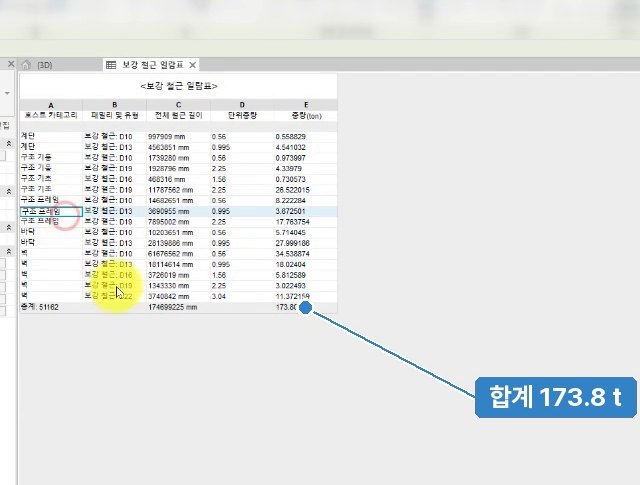Click the length cell 997909 mm
The height and width of the screenshot is (485, 640).
(178, 136)
